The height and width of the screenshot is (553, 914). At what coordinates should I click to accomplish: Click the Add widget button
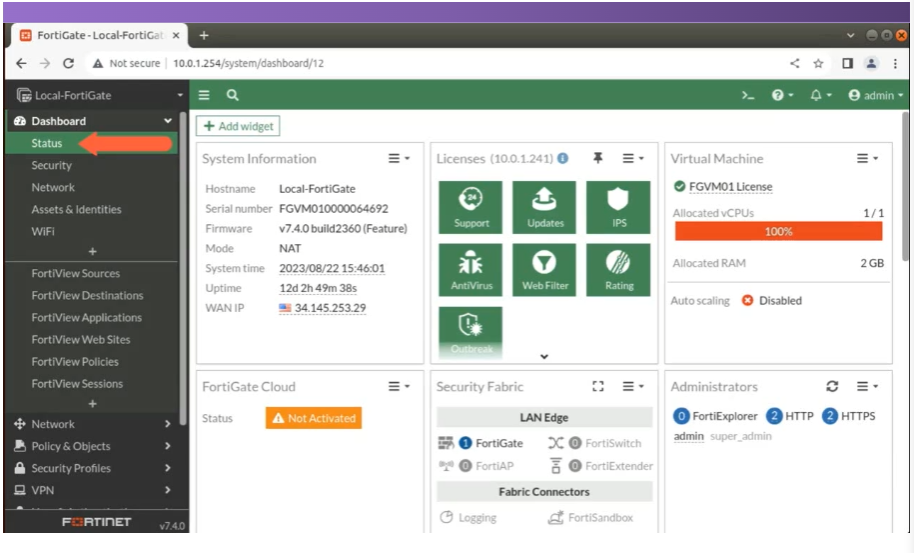tap(238, 126)
